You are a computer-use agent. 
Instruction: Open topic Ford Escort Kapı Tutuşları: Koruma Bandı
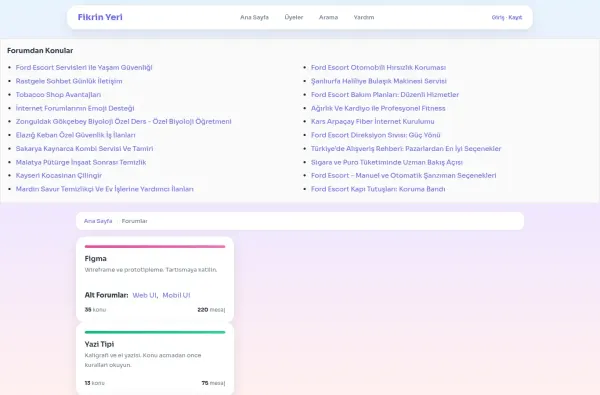[378, 189]
